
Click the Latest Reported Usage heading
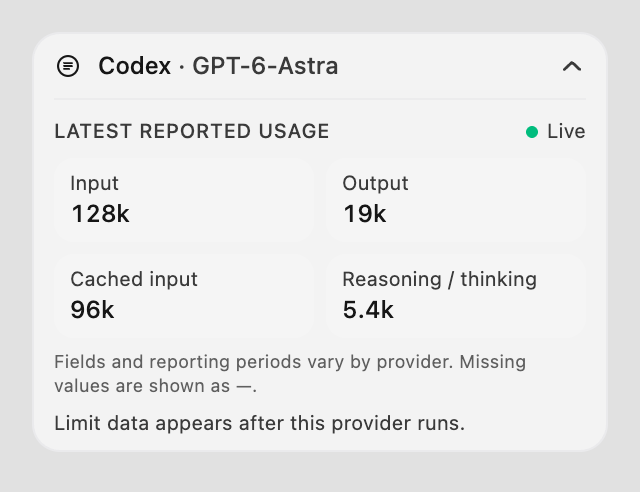[192, 131]
